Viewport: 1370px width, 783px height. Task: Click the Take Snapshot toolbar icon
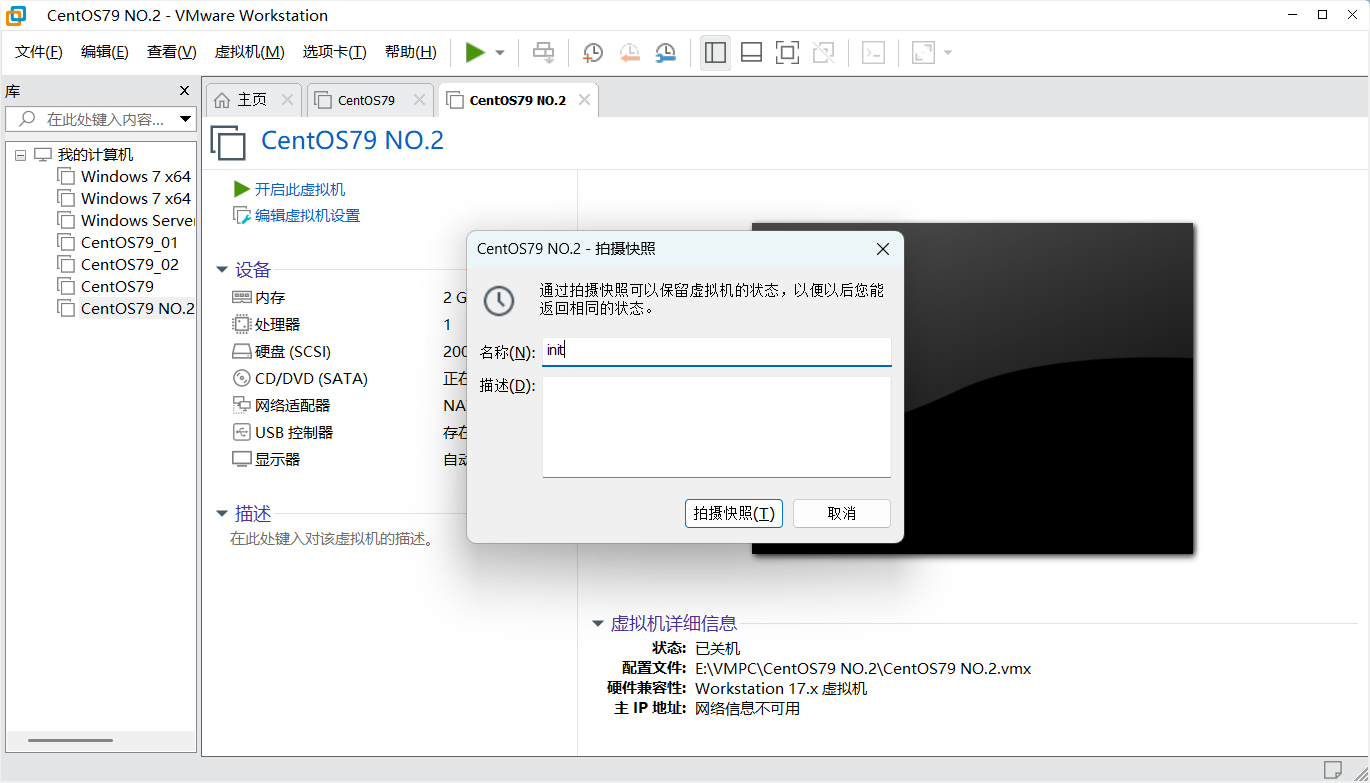coord(593,53)
